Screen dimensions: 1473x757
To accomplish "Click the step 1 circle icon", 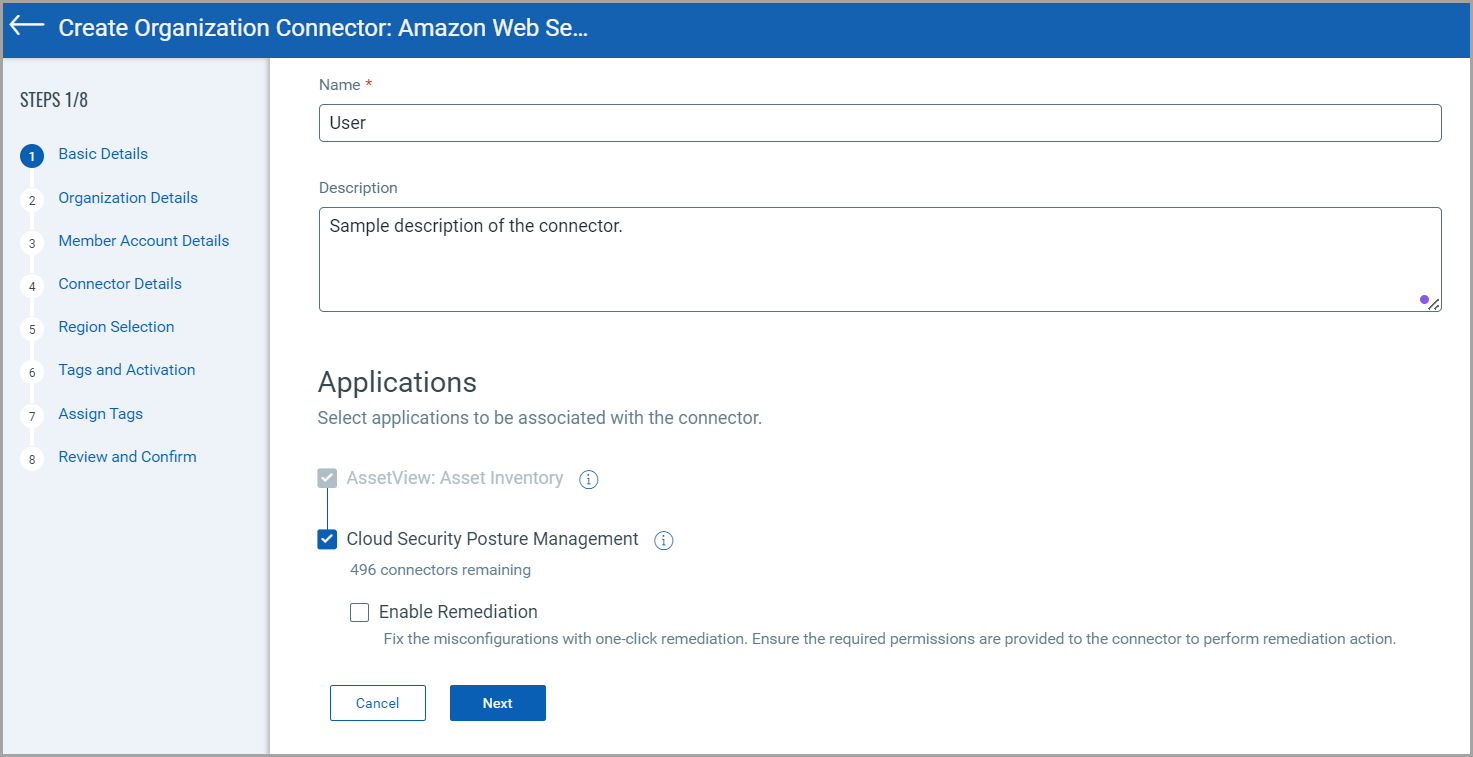I will 32,156.
